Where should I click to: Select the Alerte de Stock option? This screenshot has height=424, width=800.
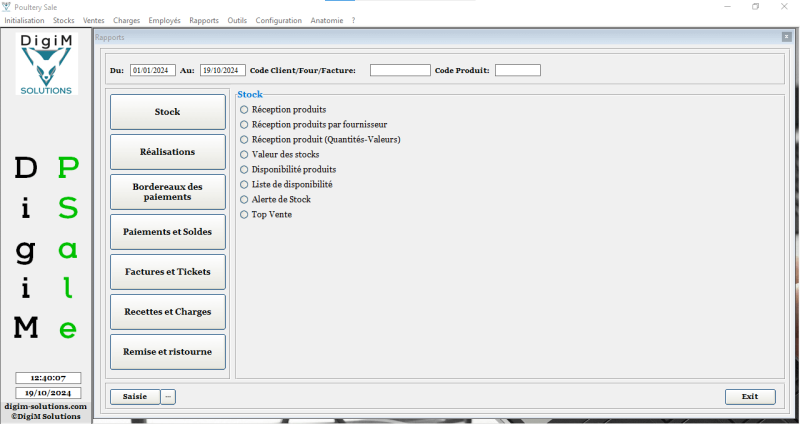click(245, 200)
